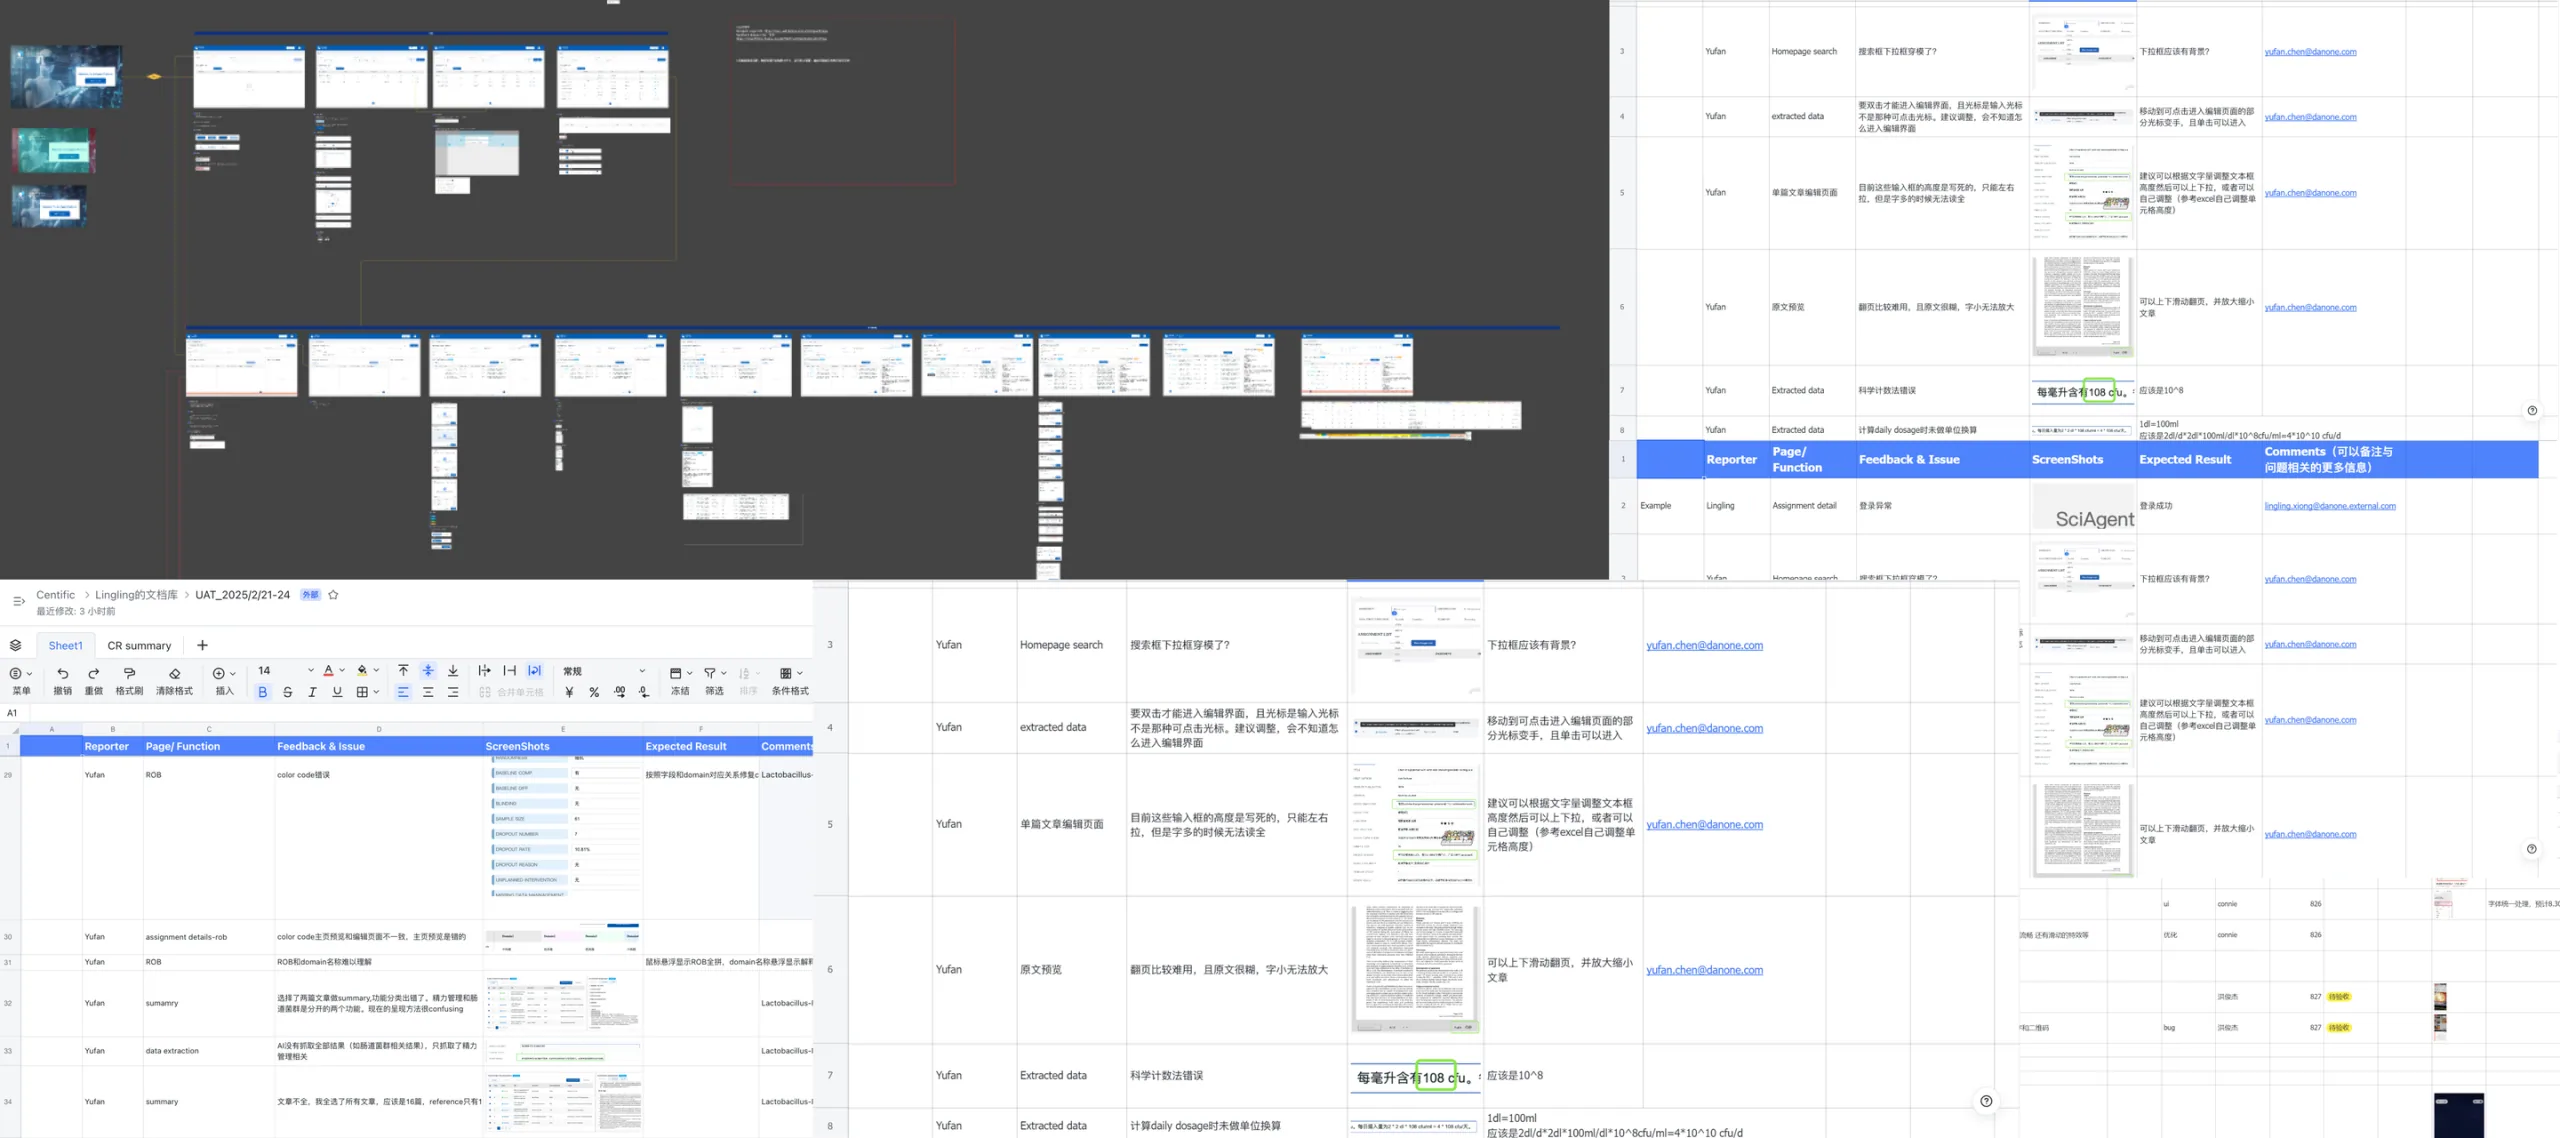
Task: Expand the conditional format dropdown arrow
Action: pyautogui.click(x=800, y=673)
